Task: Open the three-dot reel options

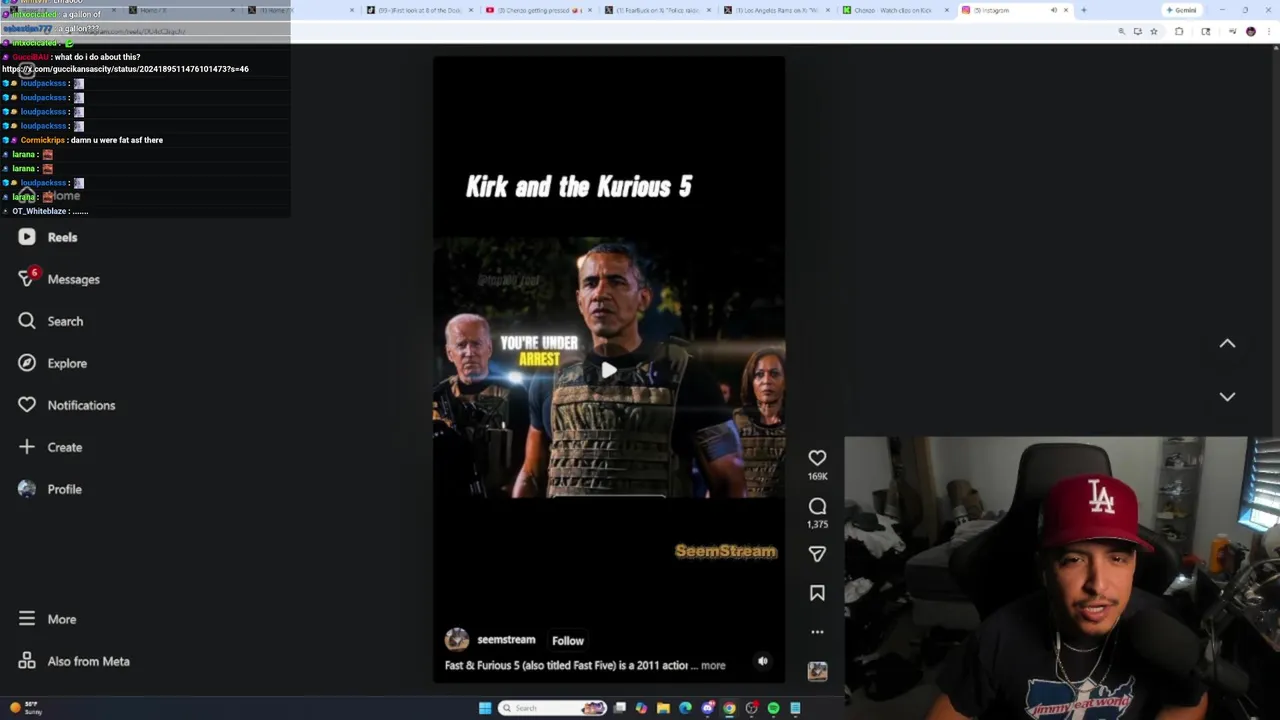Action: coord(817,632)
